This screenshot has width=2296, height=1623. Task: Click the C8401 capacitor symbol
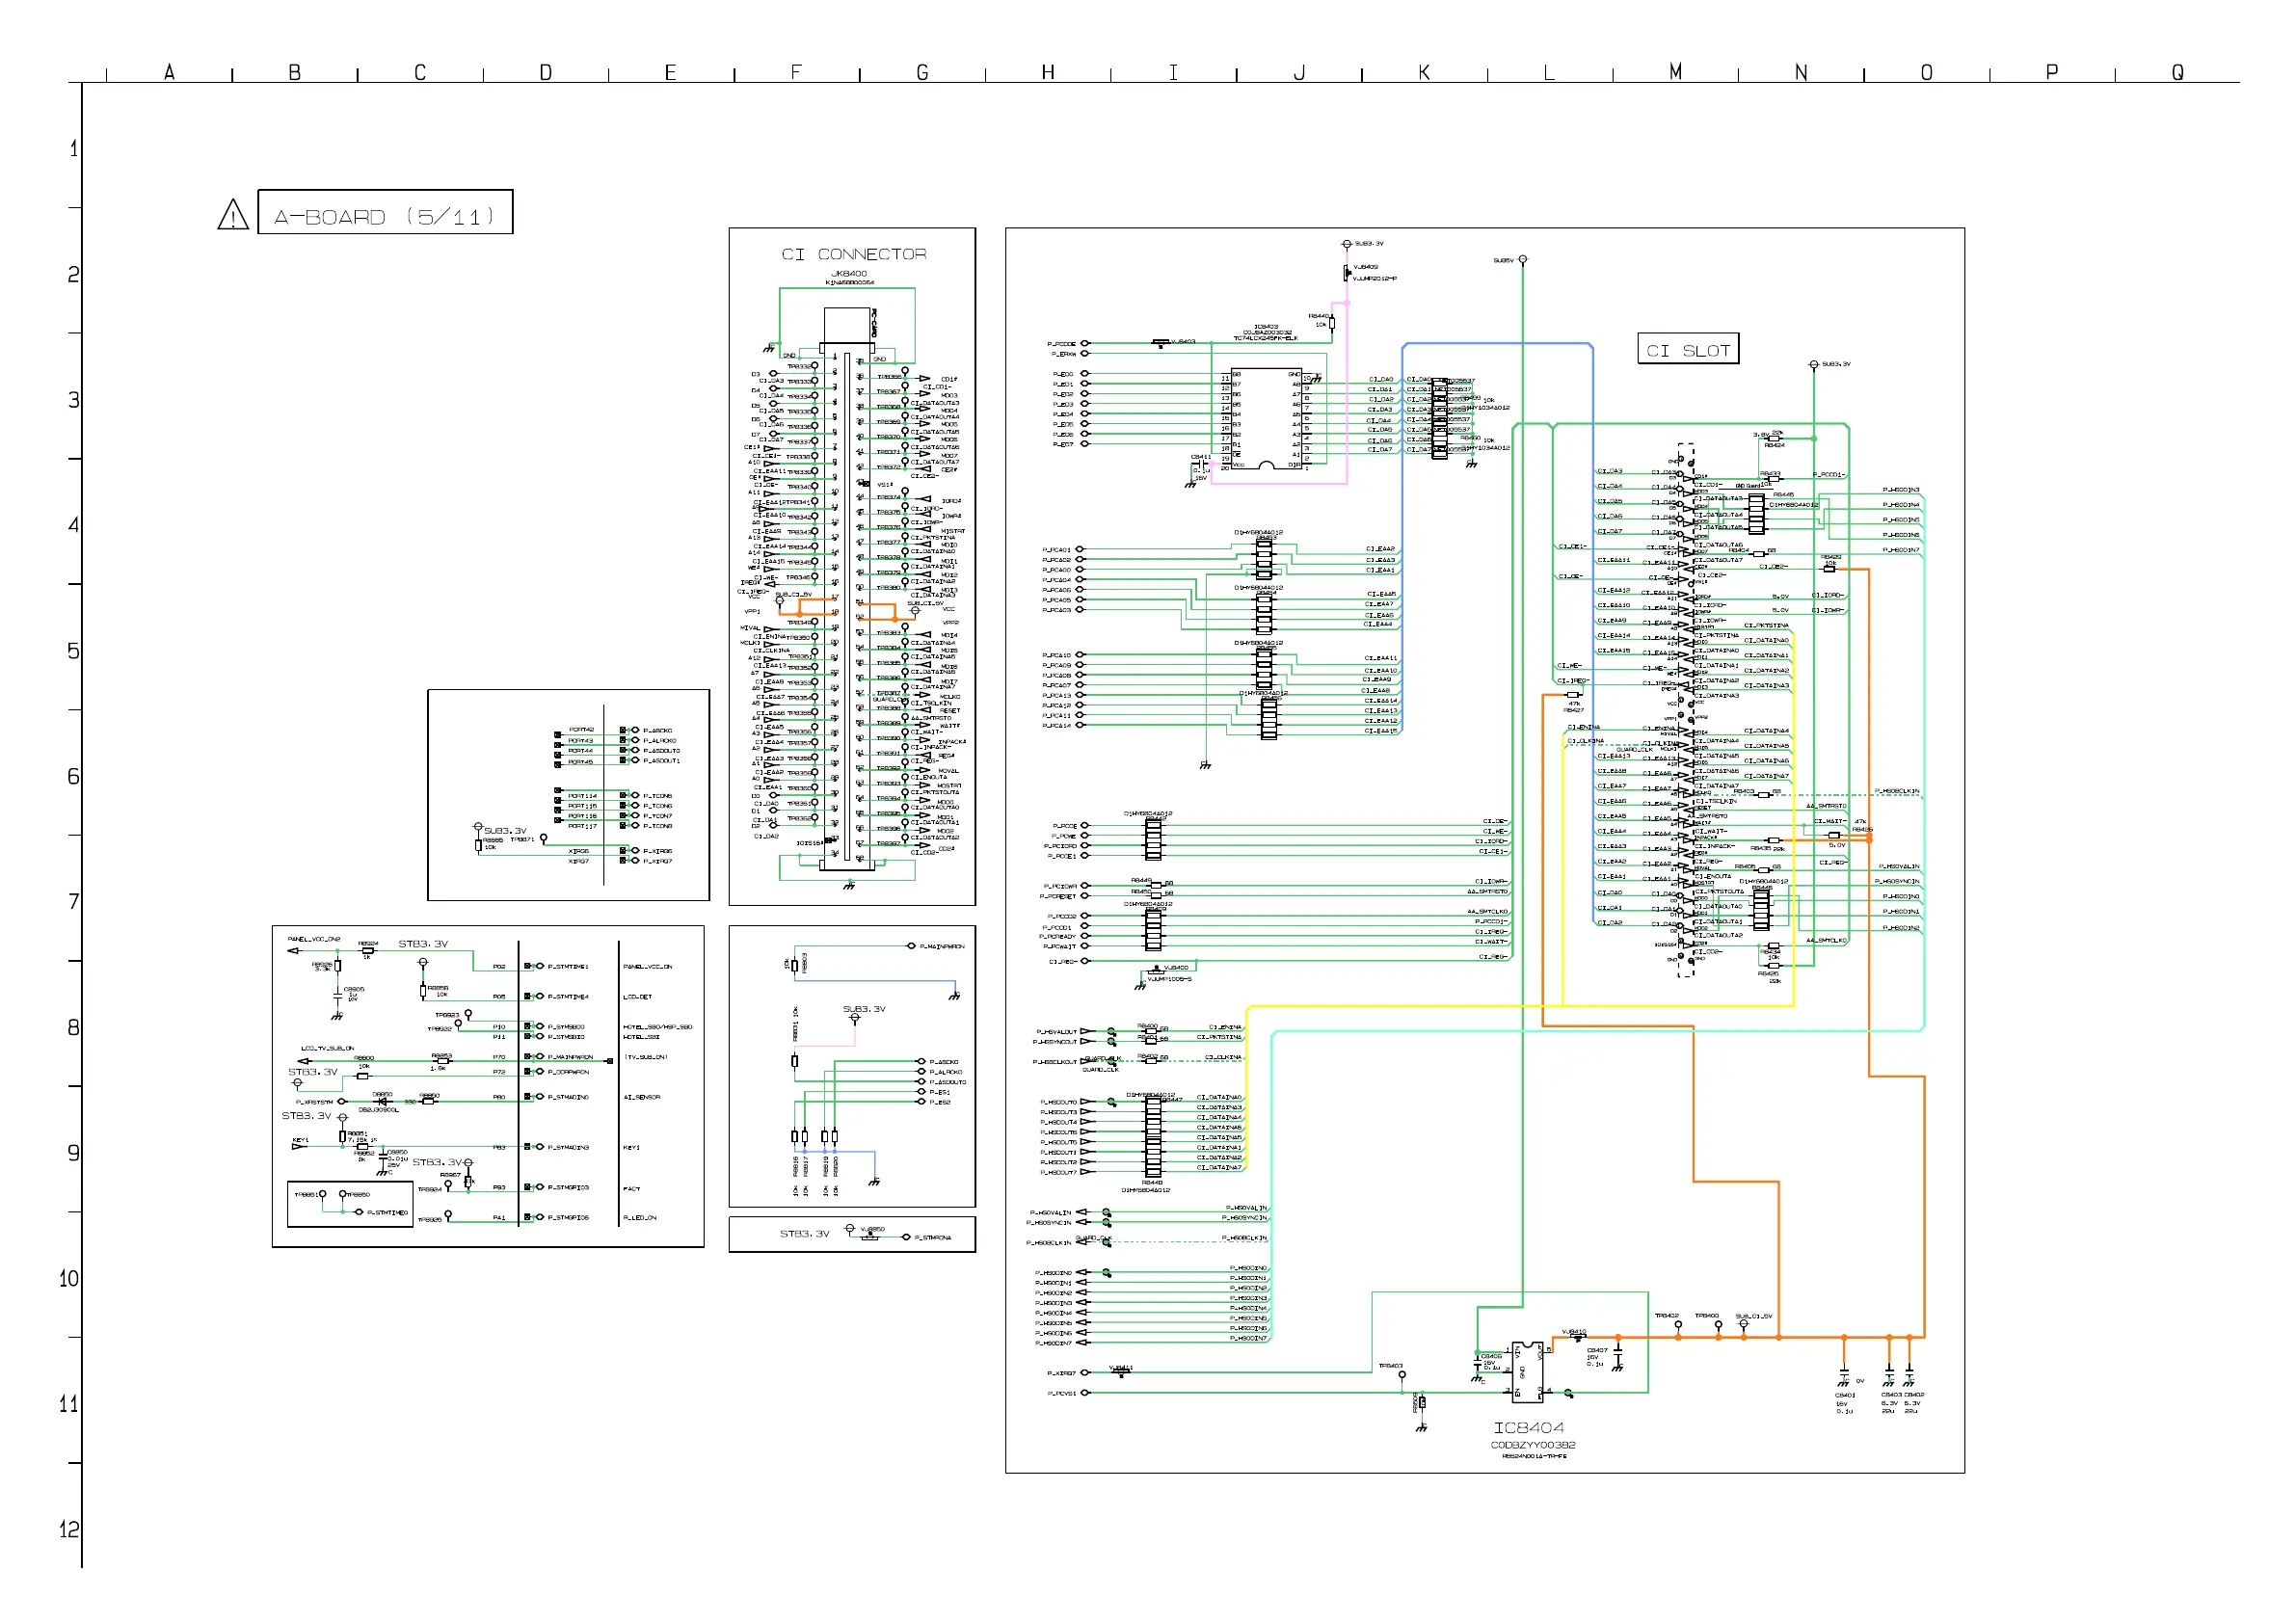tap(1844, 1374)
